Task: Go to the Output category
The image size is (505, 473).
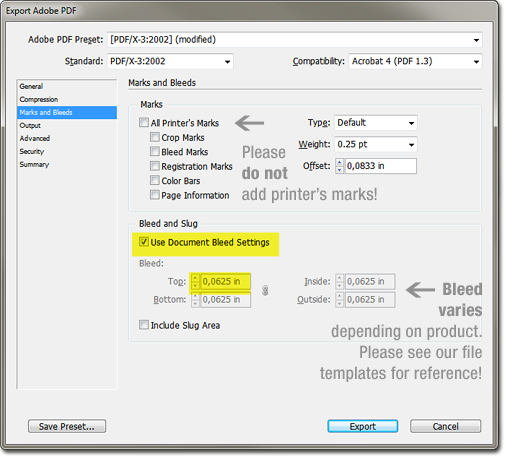Action: 67,125
